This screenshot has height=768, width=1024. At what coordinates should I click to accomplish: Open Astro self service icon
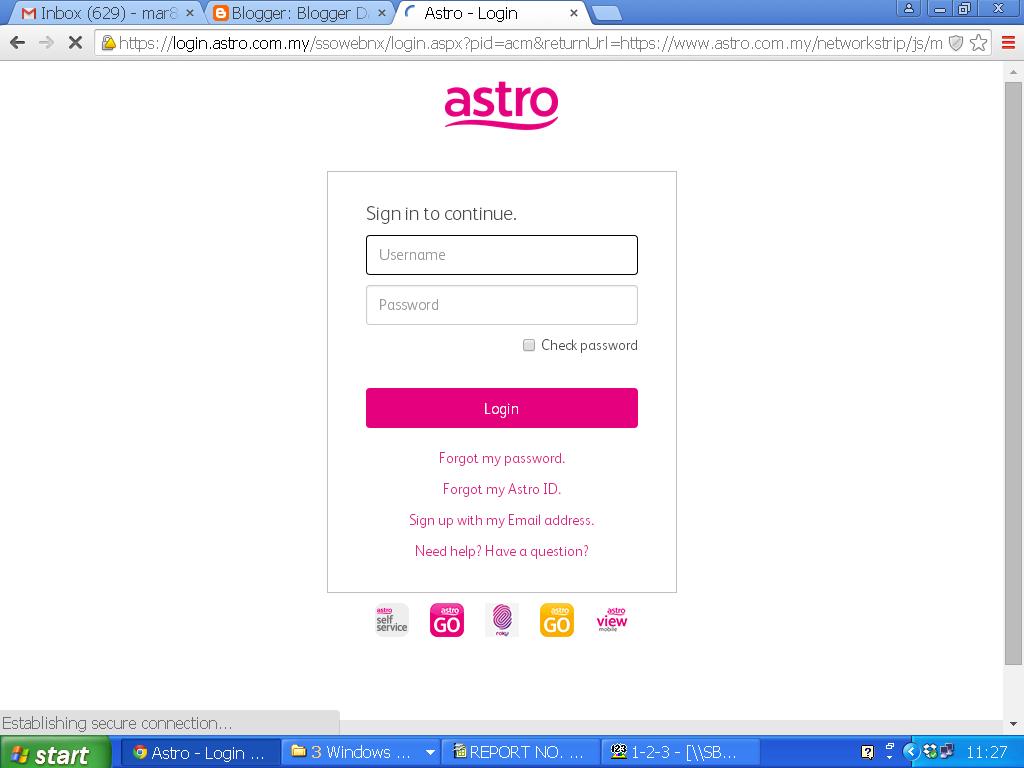tap(391, 620)
